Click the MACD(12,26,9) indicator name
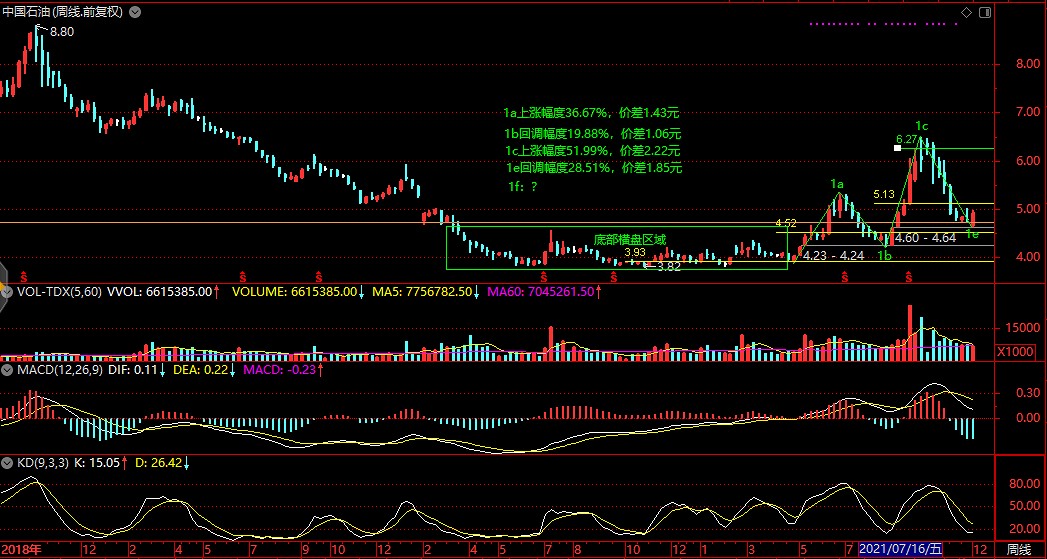Viewport: 1047px width, 559px height. (60, 369)
